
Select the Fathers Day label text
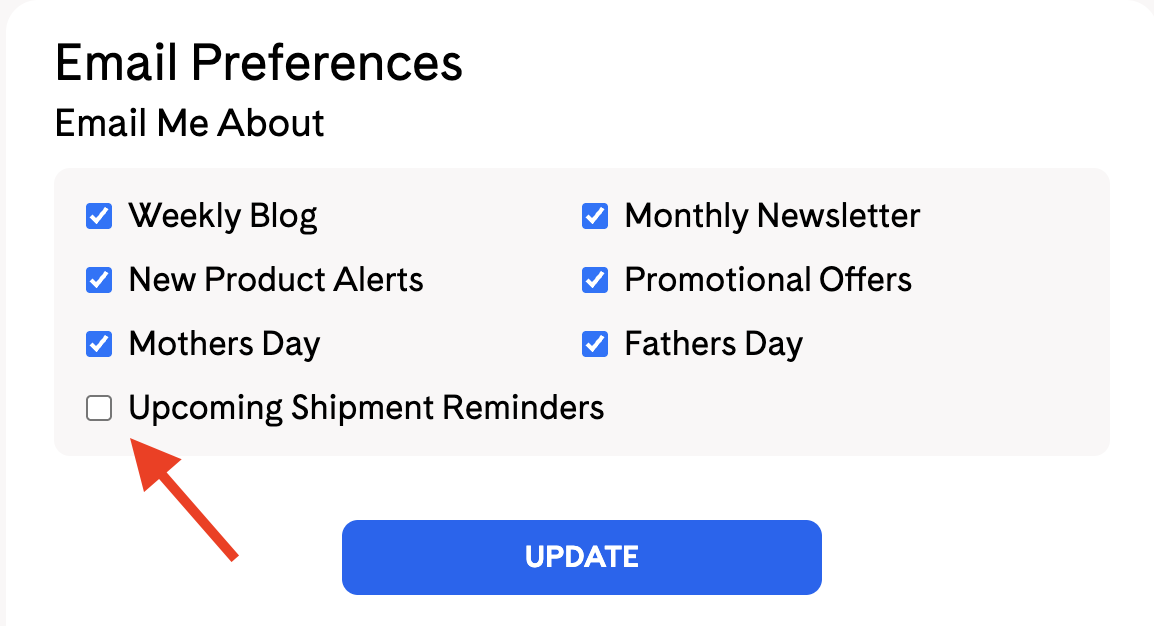(713, 344)
